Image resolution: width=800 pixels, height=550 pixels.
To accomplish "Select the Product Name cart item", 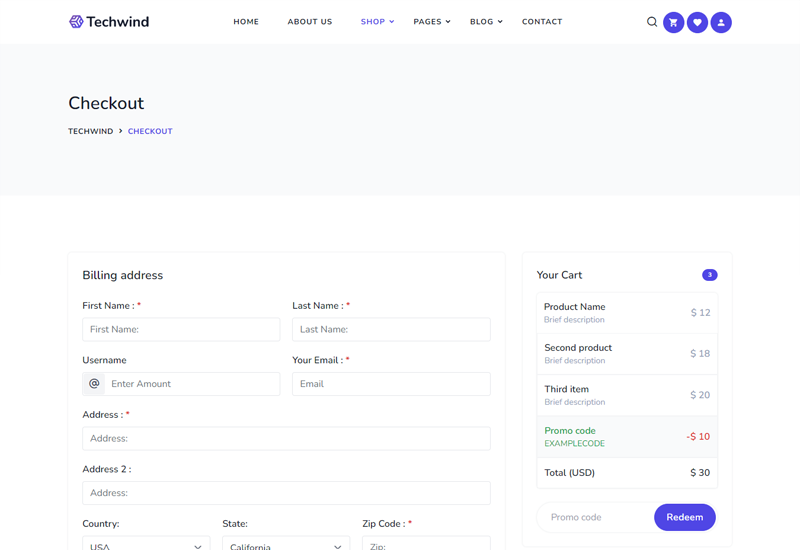I will click(x=627, y=313).
